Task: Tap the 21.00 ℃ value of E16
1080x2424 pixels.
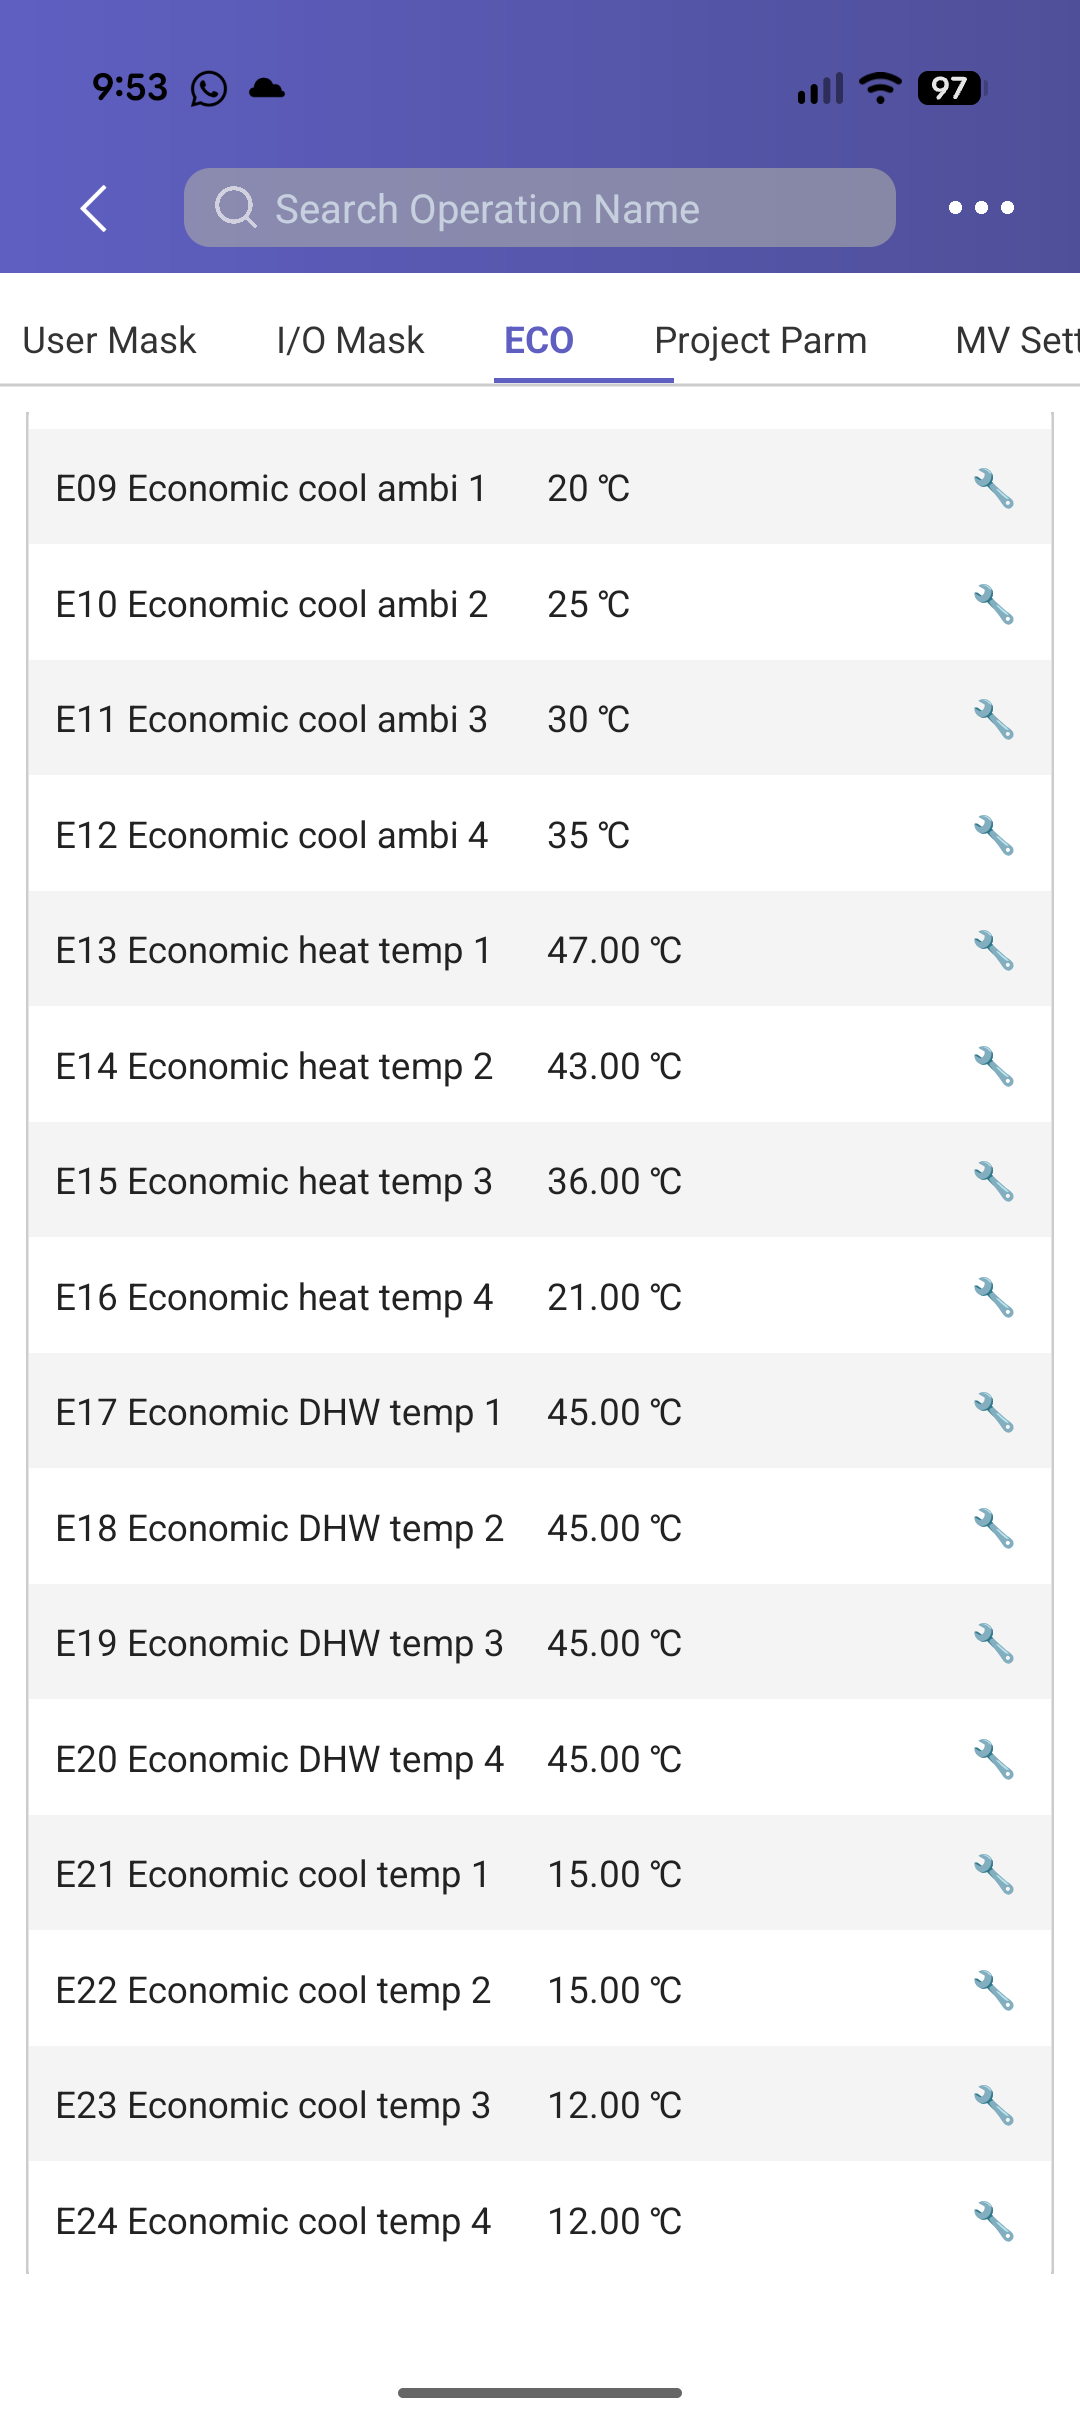Action: click(614, 1298)
